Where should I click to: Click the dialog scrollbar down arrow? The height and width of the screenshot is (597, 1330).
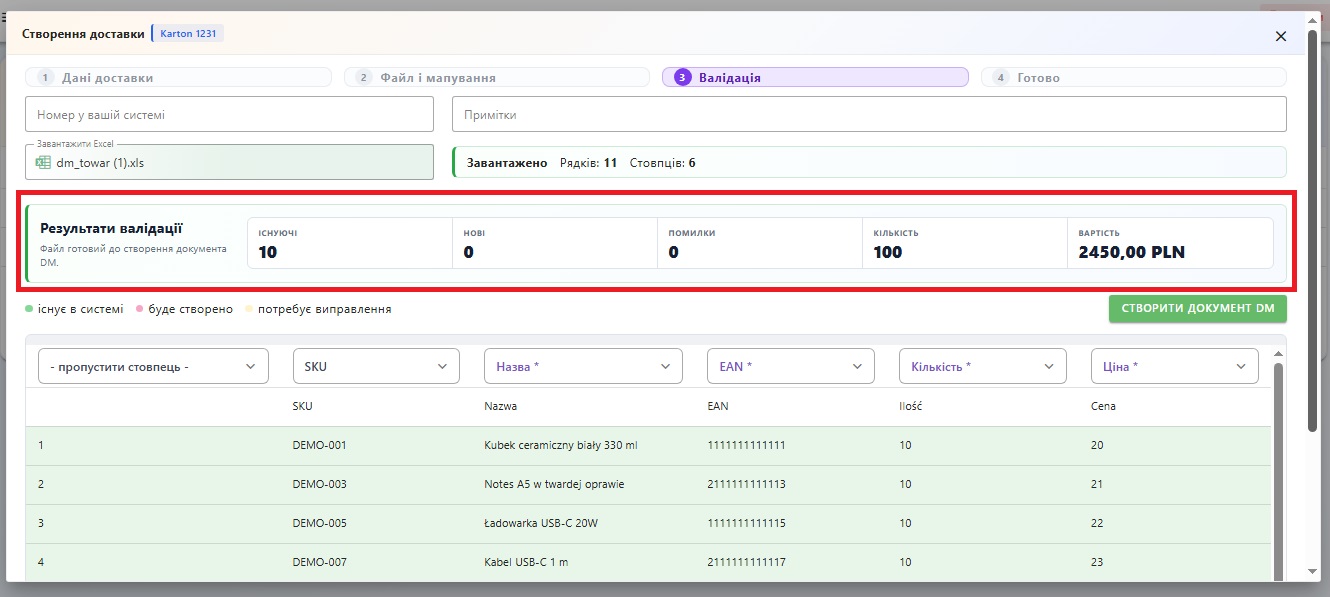pos(1313,571)
